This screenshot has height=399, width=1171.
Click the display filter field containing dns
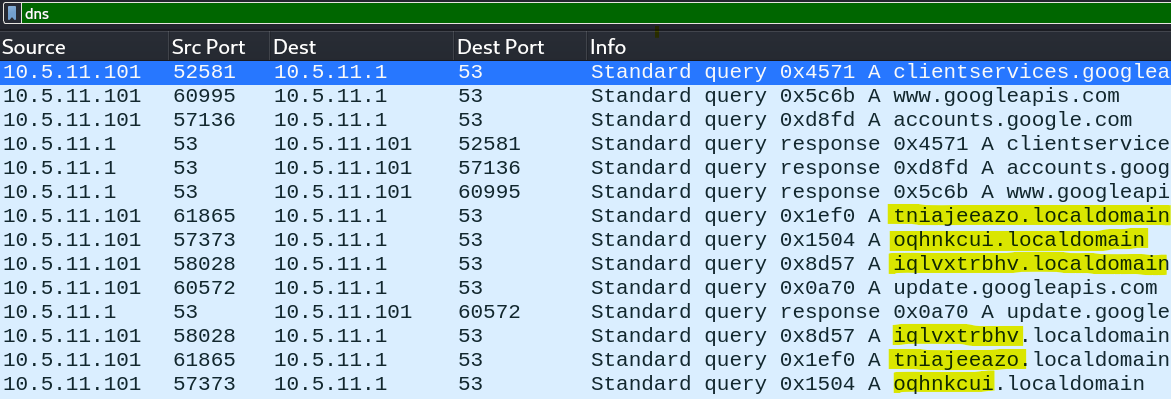click(596, 13)
